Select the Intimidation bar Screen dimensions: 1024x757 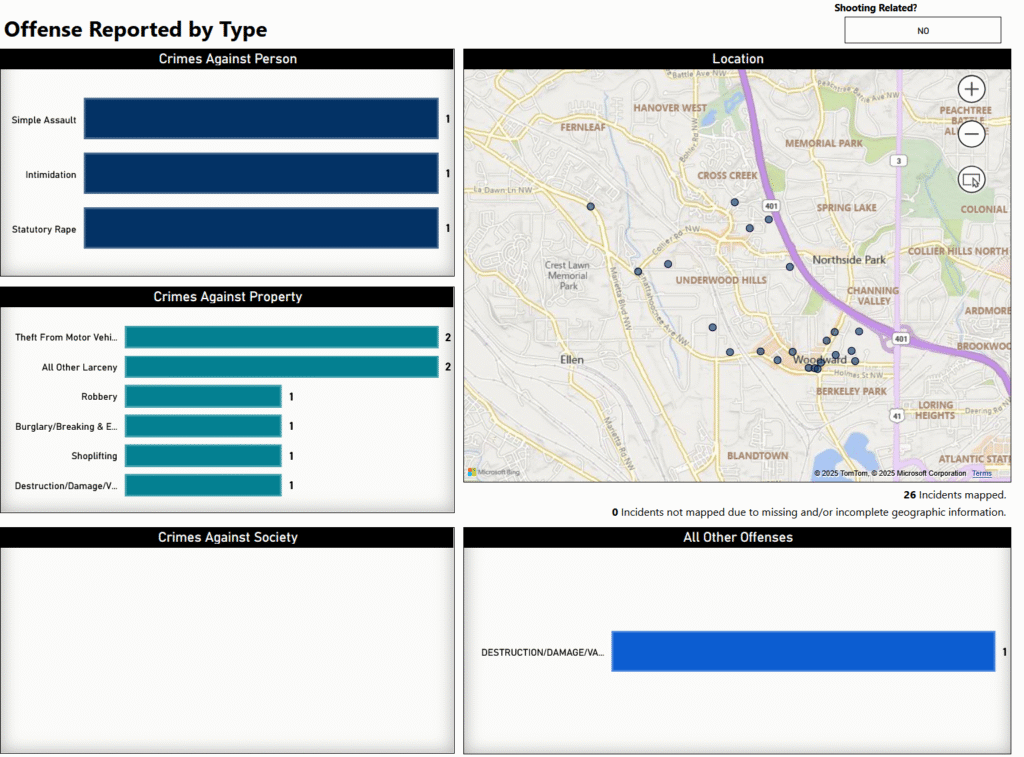pos(261,174)
